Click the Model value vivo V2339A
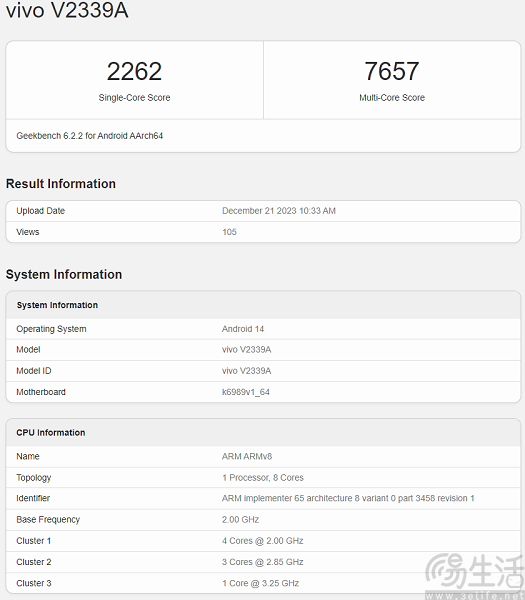The height and width of the screenshot is (600, 525). point(246,349)
